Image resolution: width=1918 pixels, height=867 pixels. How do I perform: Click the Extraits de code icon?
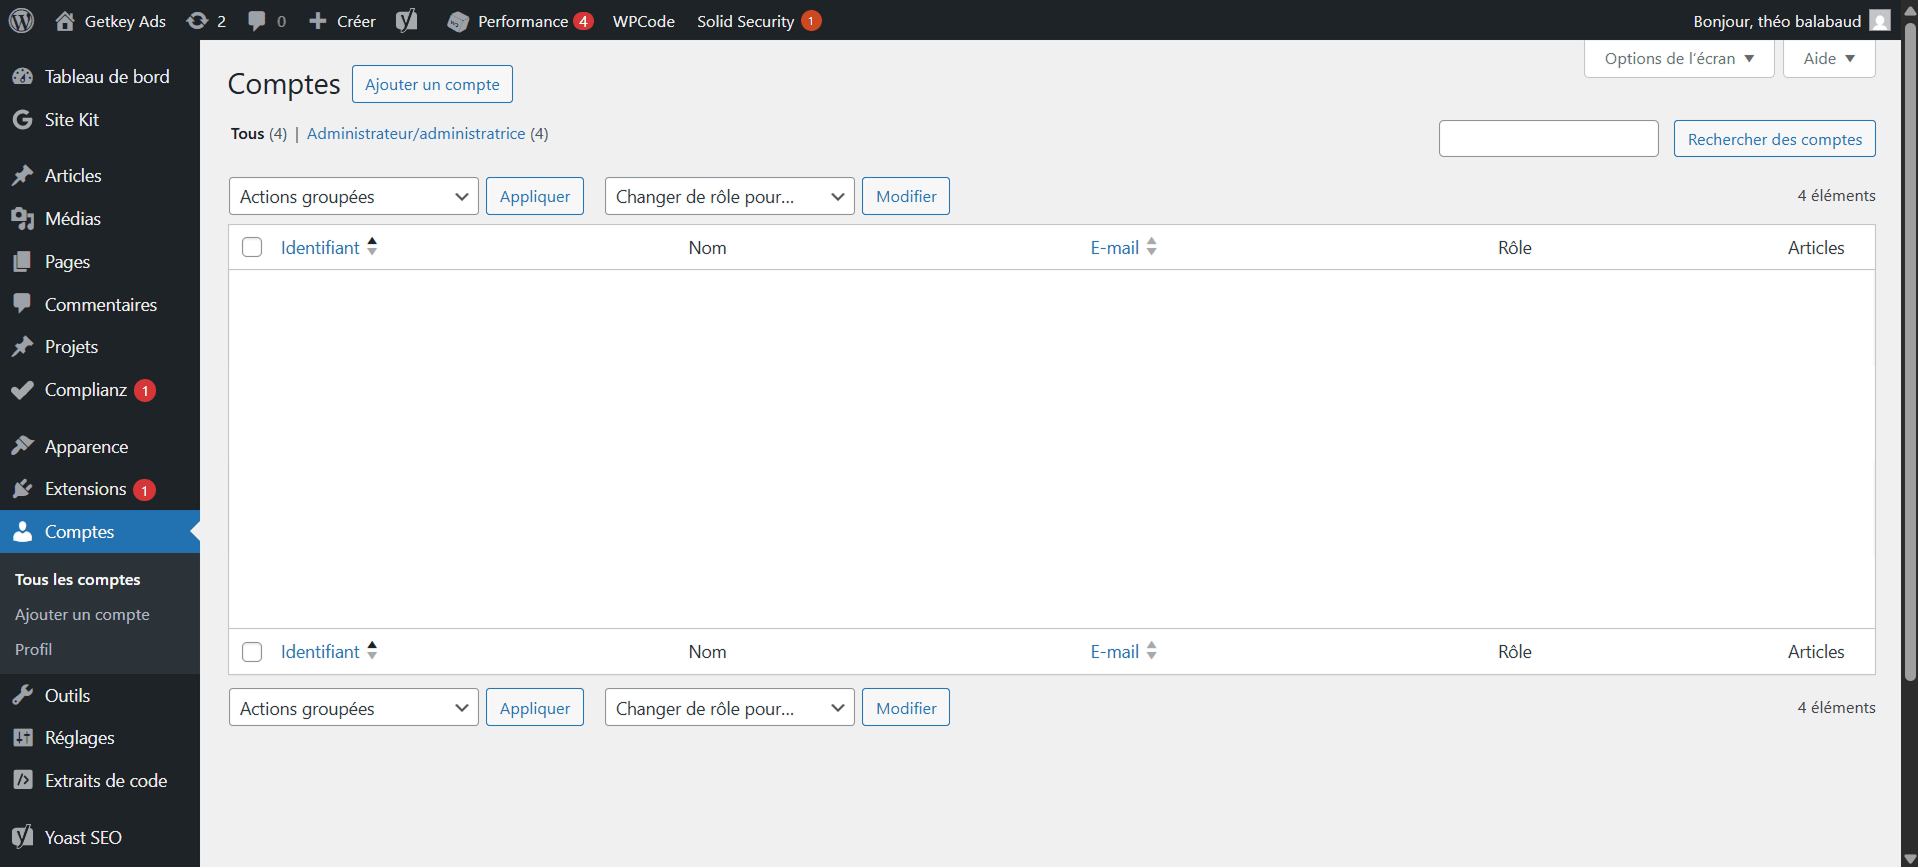(x=22, y=781)
